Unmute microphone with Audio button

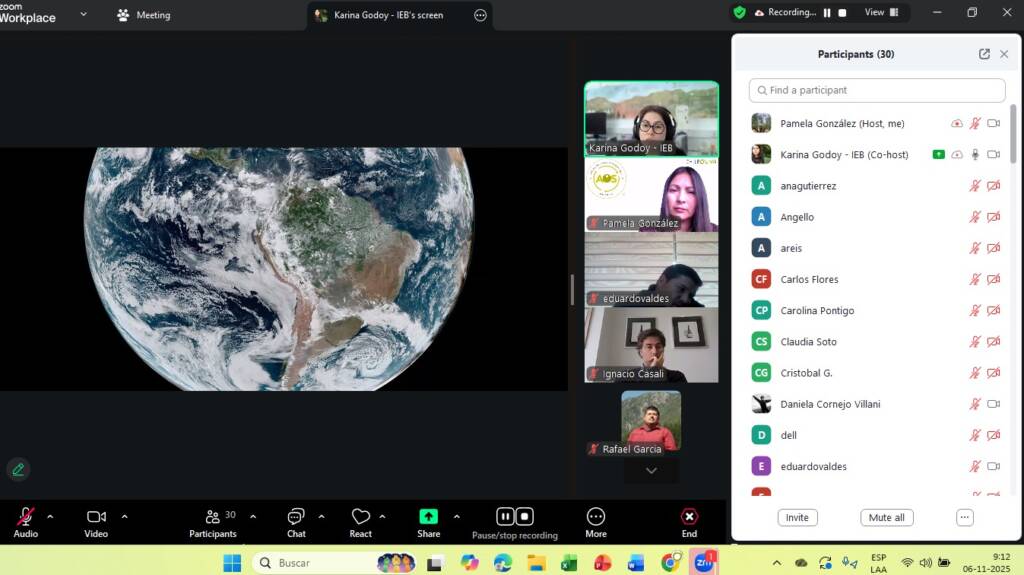pos(25,517)
